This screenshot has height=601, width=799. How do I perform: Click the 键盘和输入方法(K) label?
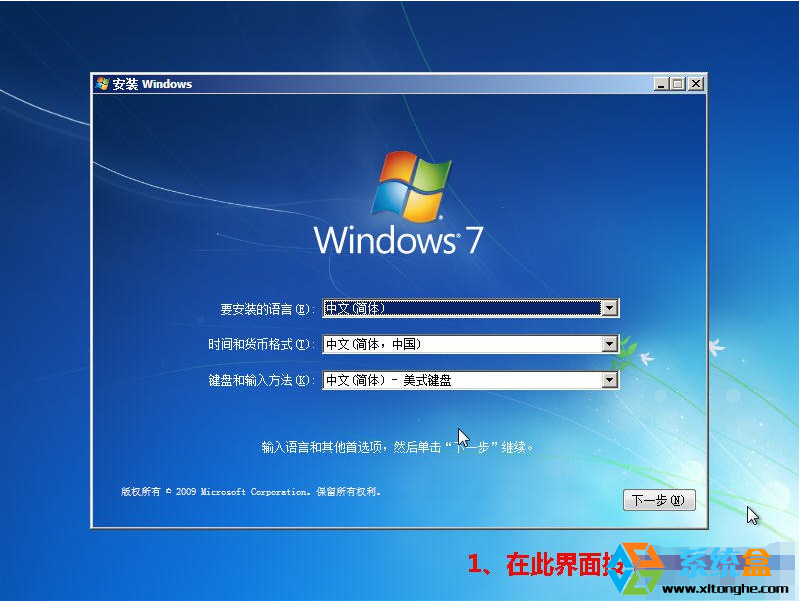coord(260,381)
